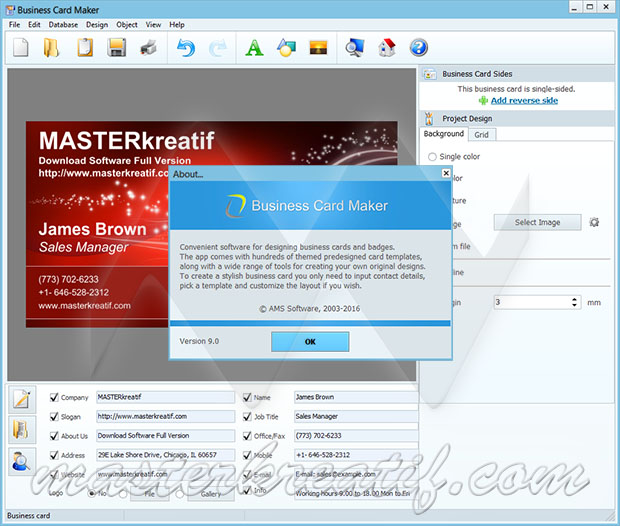Click the Office/Fax input field
The image size is (620, 526).
(356, 436)
